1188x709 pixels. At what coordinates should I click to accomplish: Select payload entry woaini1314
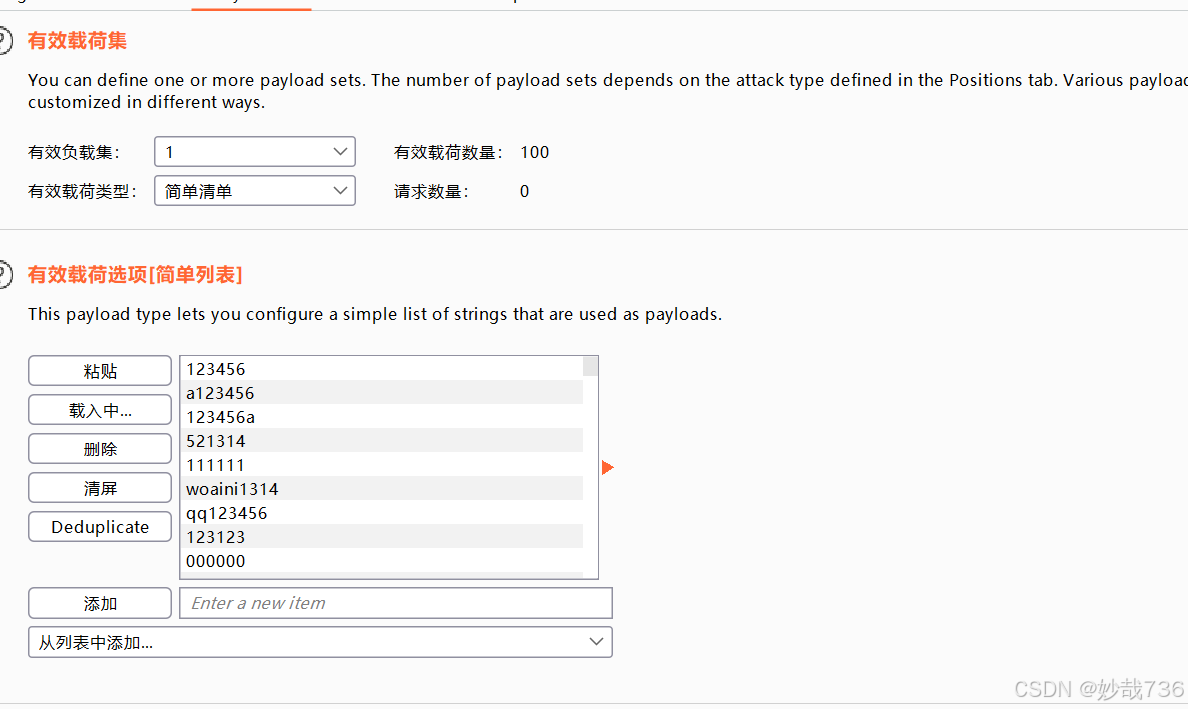pyautogui.click(x=382, y=489)
